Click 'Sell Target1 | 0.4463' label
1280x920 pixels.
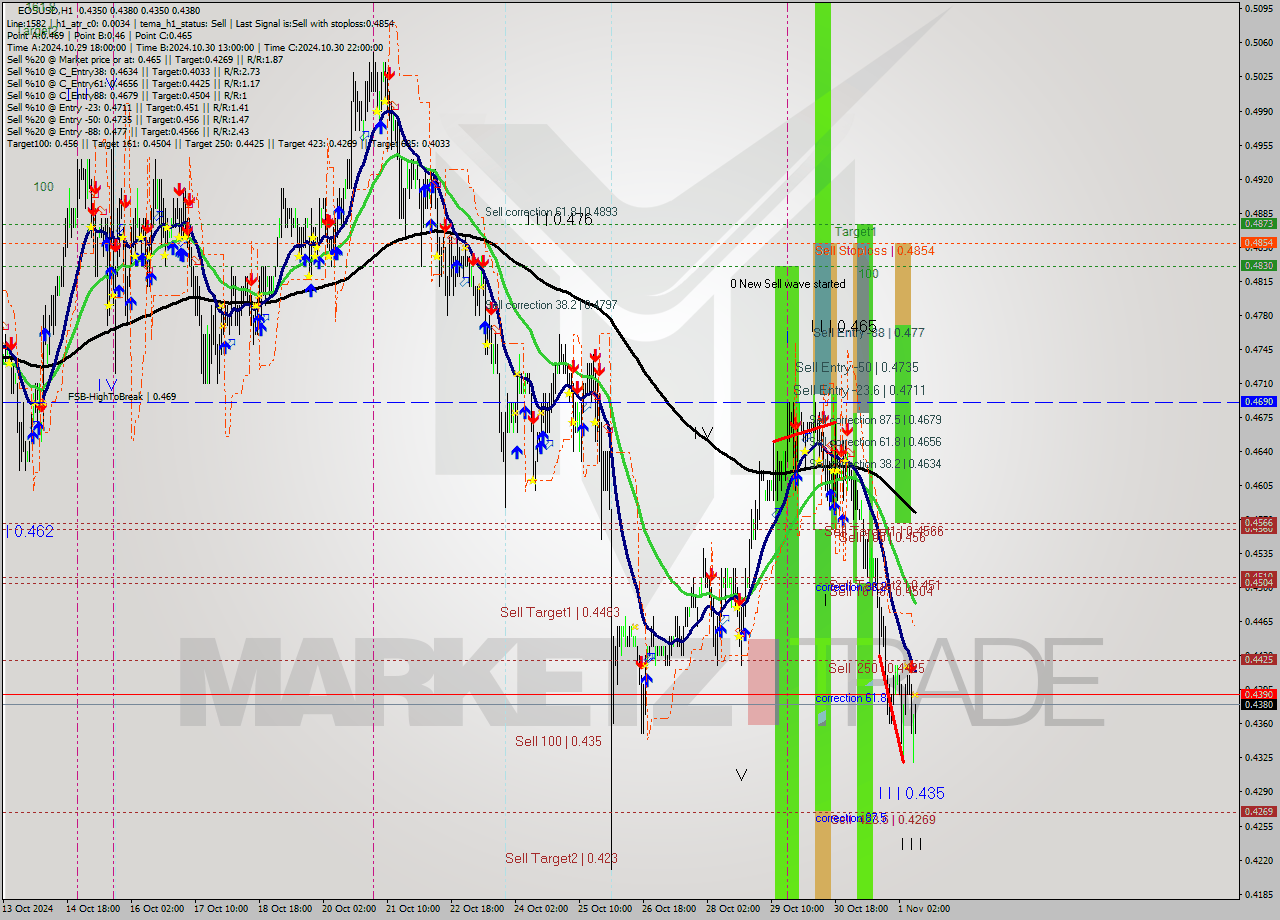coord(560,612)
